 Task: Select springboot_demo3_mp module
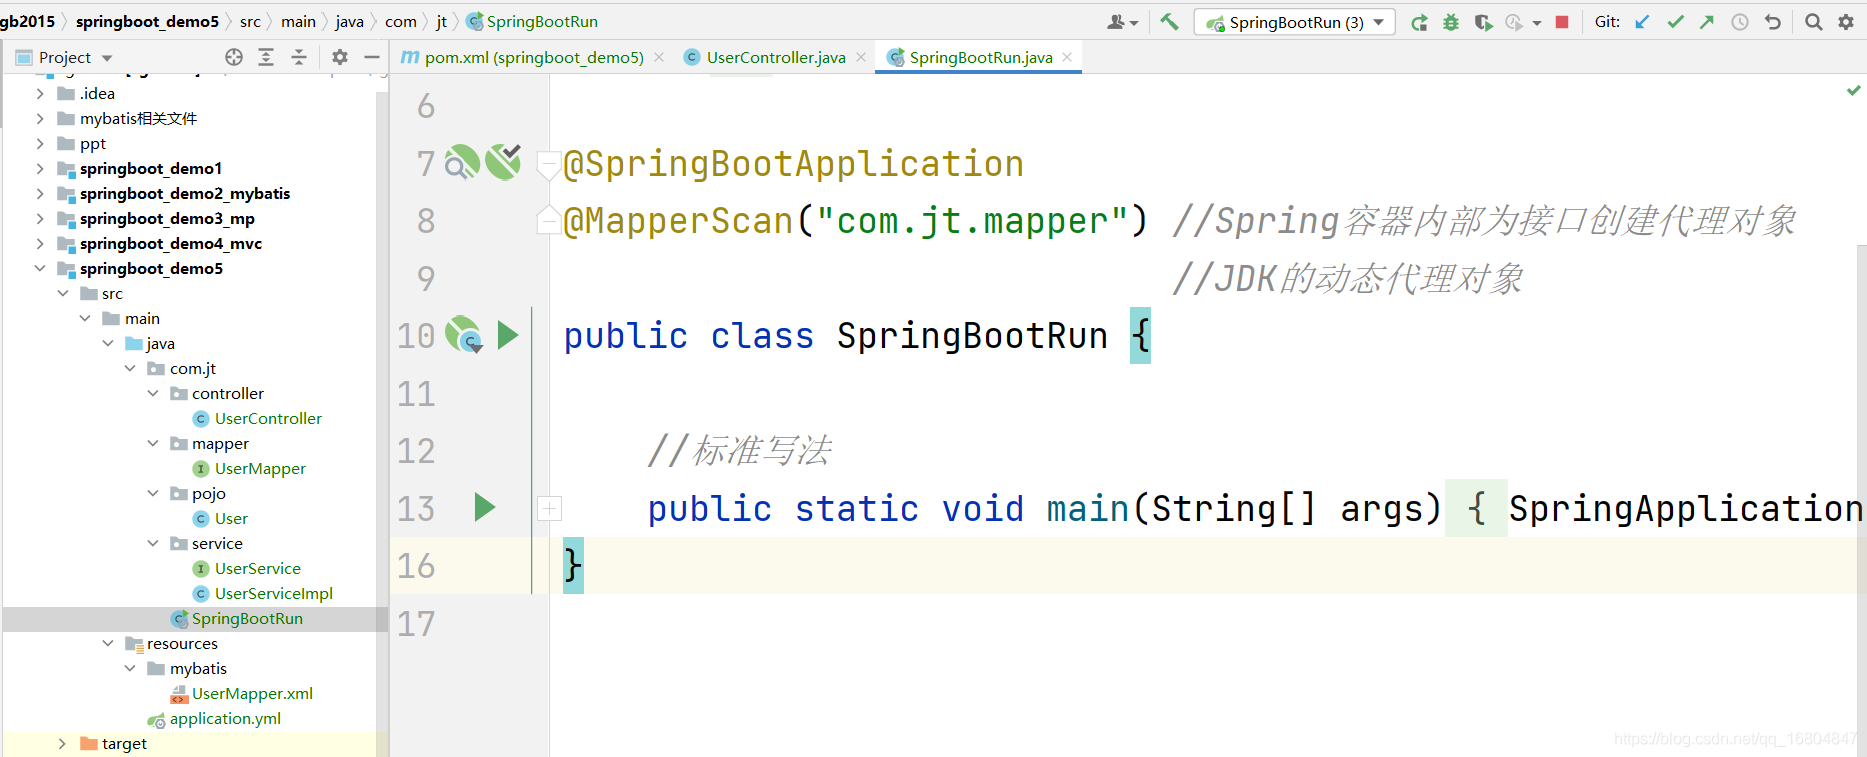coord(167,218)
